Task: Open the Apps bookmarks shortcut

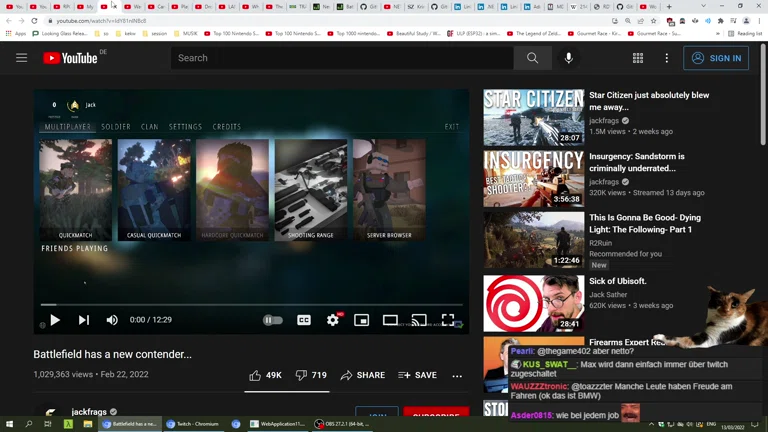Action: point(16,33)
